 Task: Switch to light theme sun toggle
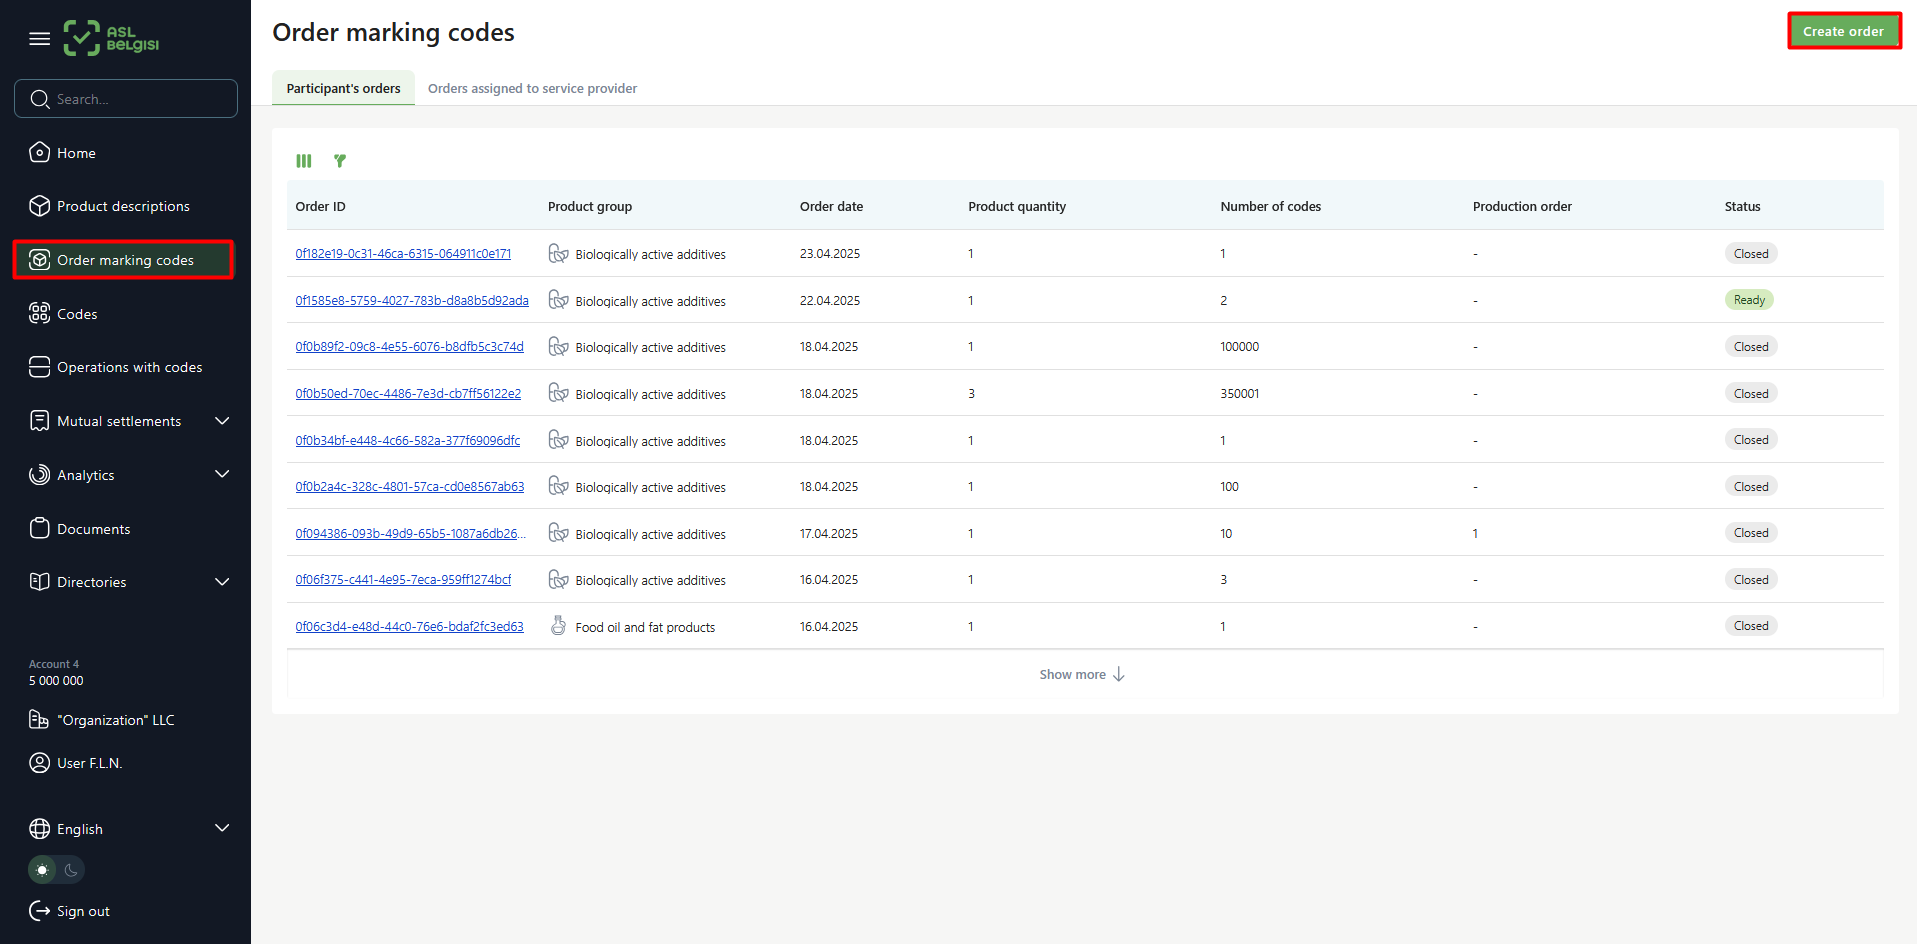click(x=42, y=870)
